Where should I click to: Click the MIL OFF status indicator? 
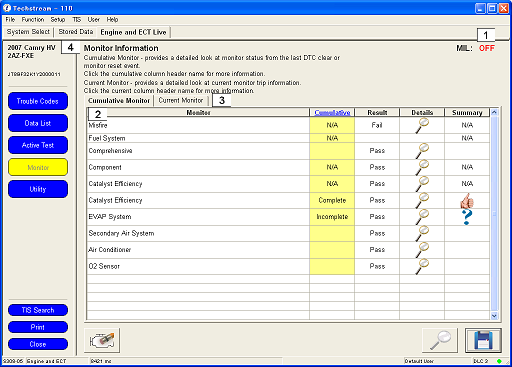[487, 48]
